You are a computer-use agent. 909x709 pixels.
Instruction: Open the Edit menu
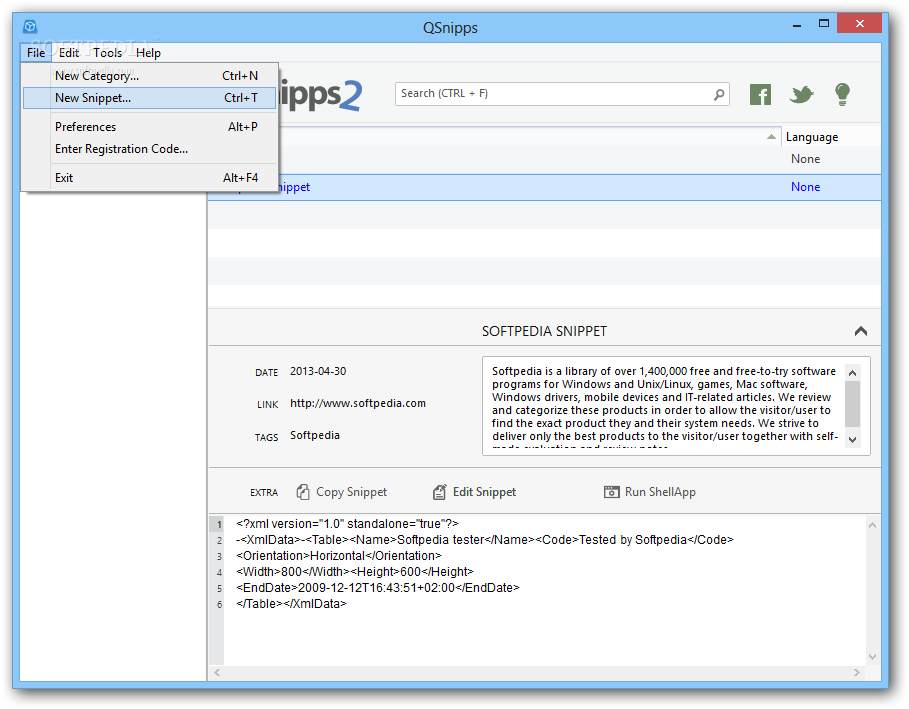click(68, 53)
